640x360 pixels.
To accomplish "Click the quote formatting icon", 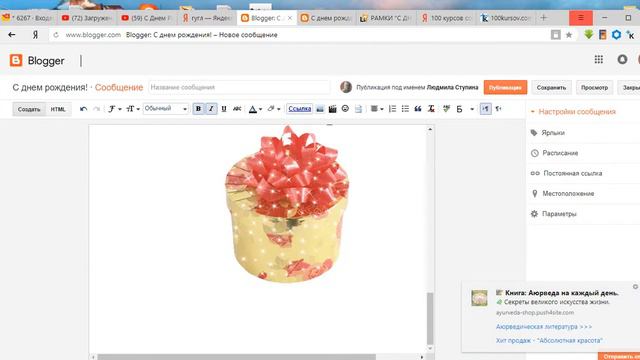I will pos(418,109).
